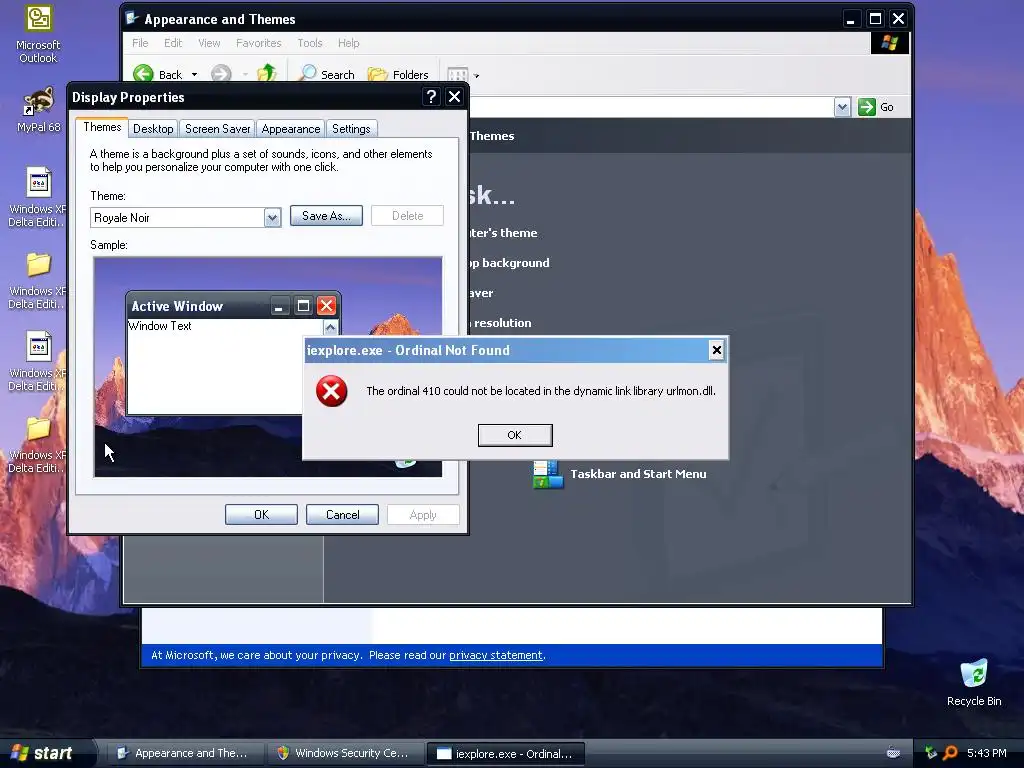Close the Ordinal Not Found error dialog
The image size is (1024, 768).
pyautogui.click(x=716, y=350)
